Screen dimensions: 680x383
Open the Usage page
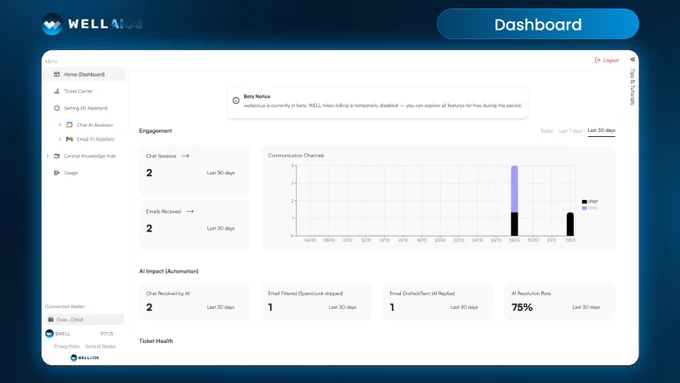click(71, 173)
